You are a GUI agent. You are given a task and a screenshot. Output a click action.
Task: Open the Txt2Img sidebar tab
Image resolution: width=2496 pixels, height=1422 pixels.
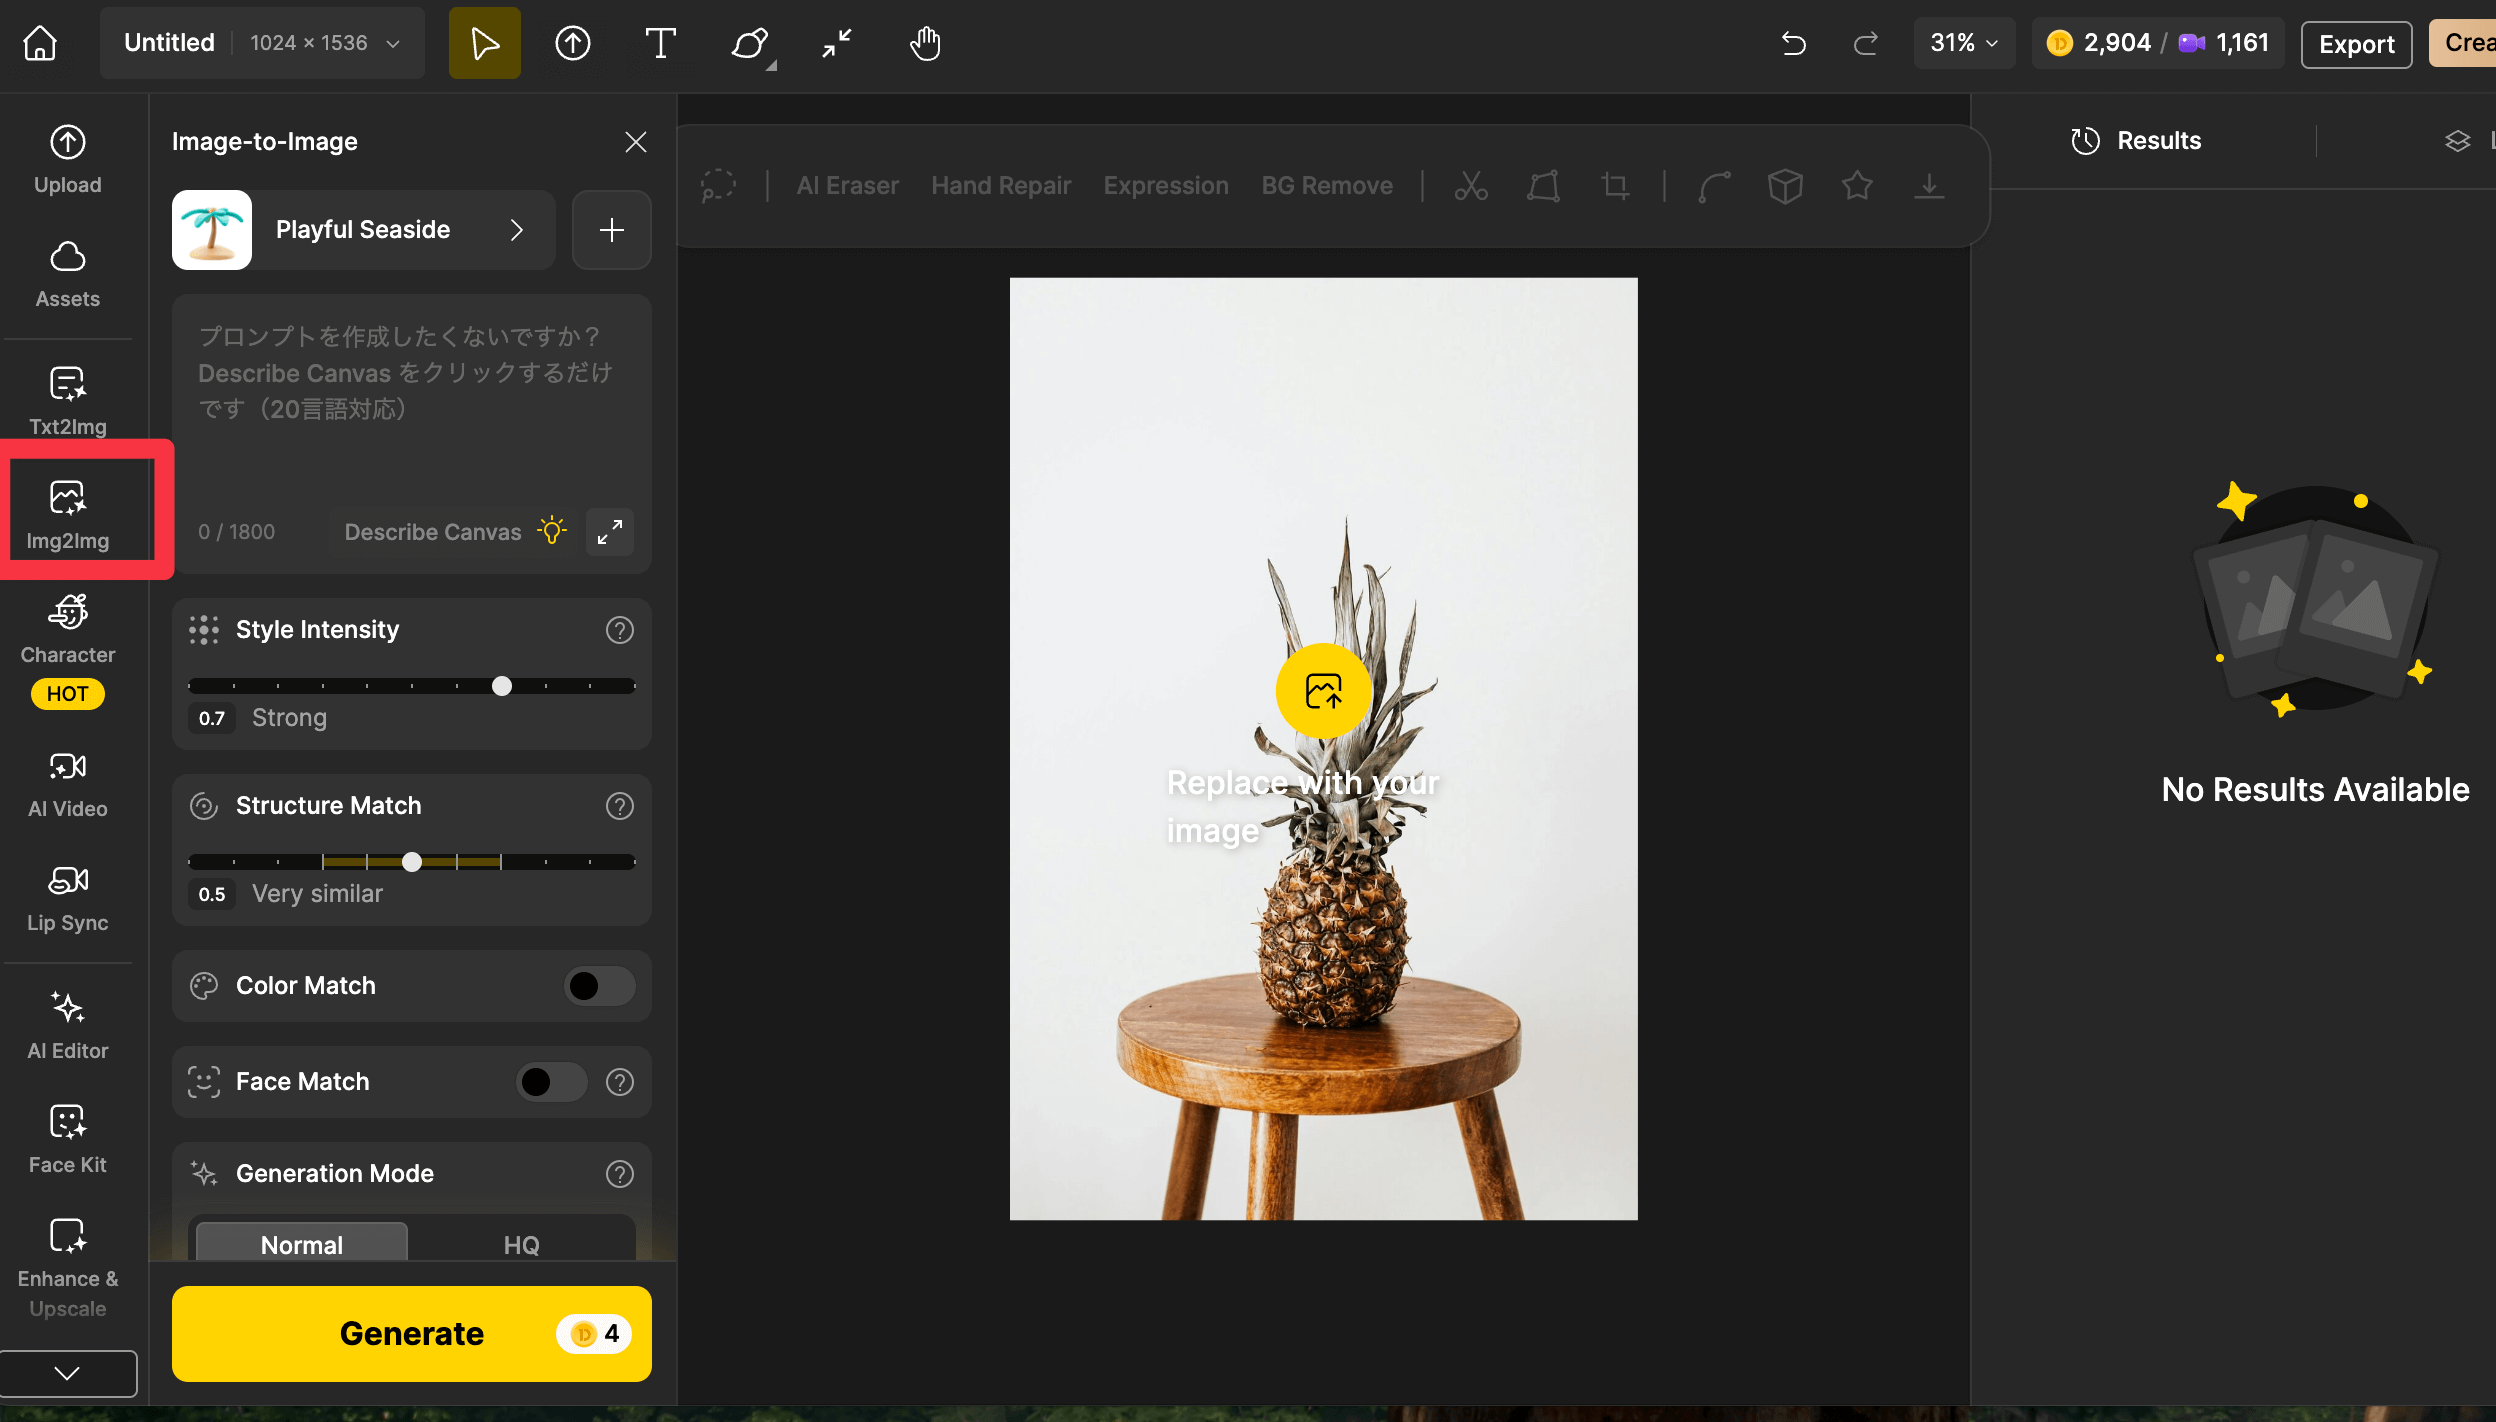68,400
